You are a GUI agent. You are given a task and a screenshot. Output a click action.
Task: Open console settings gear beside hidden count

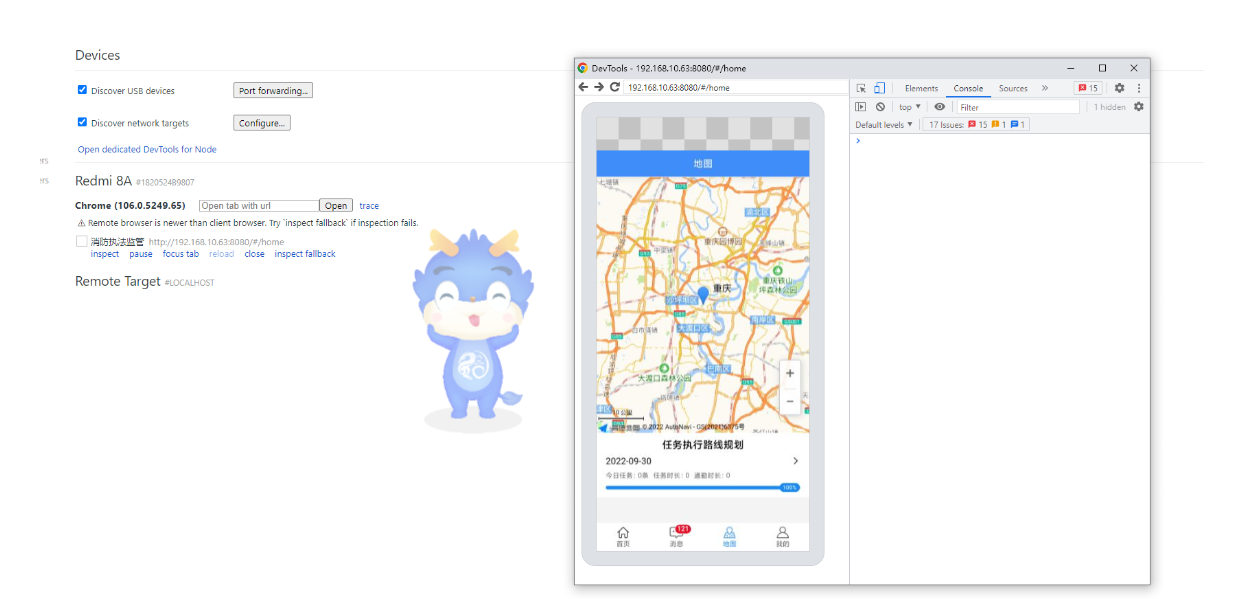click(x=1138, y=107)
